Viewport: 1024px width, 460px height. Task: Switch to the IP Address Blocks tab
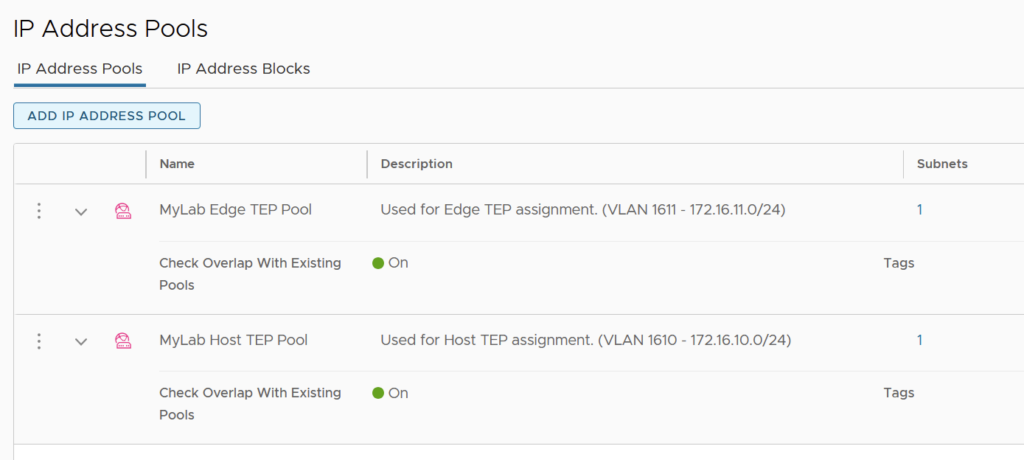[243, 69]
